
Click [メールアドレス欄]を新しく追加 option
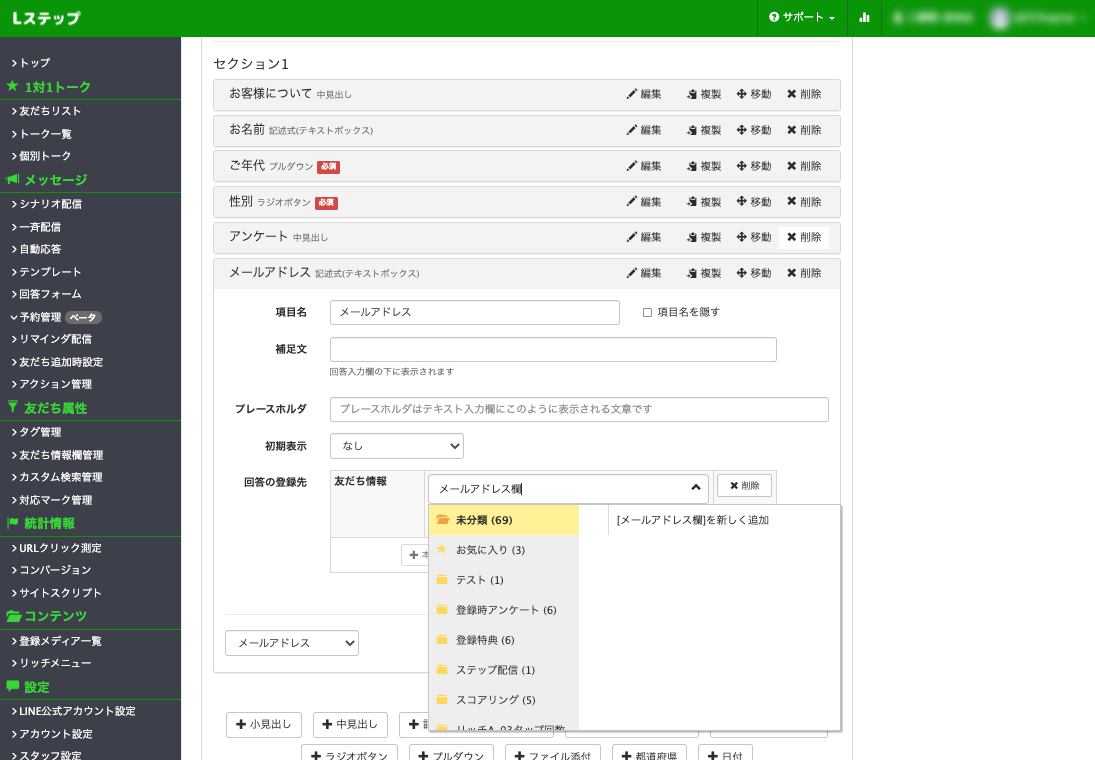coord(692,520)
